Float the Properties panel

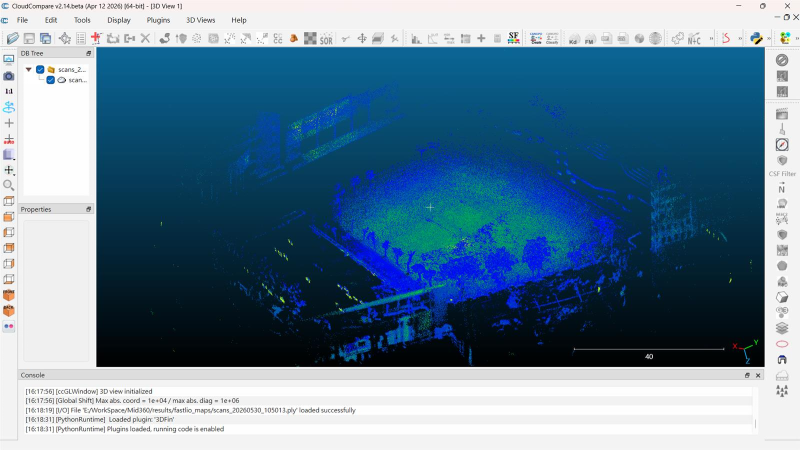point(88,209)
